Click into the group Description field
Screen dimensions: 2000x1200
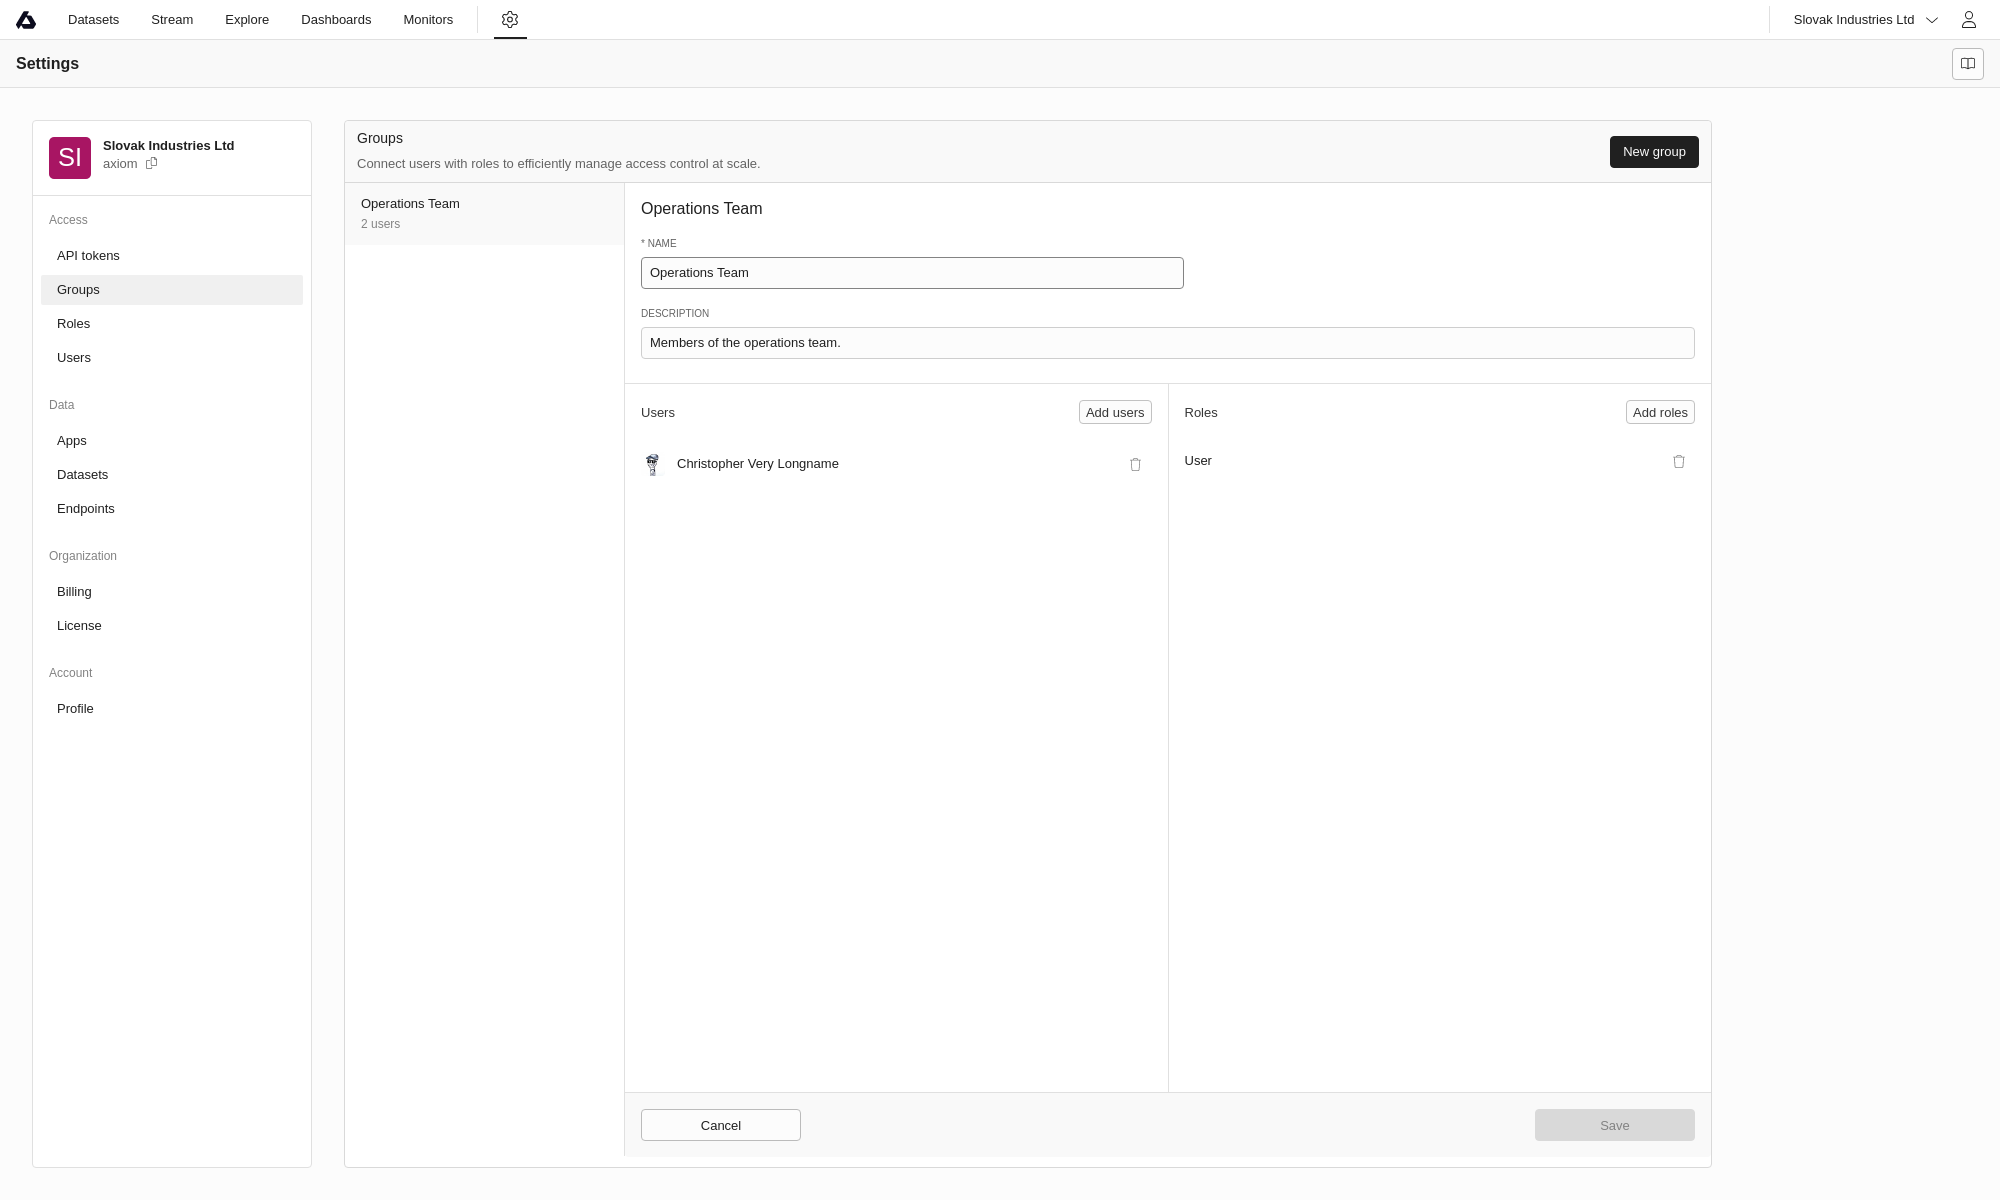tap(1167, 343)
